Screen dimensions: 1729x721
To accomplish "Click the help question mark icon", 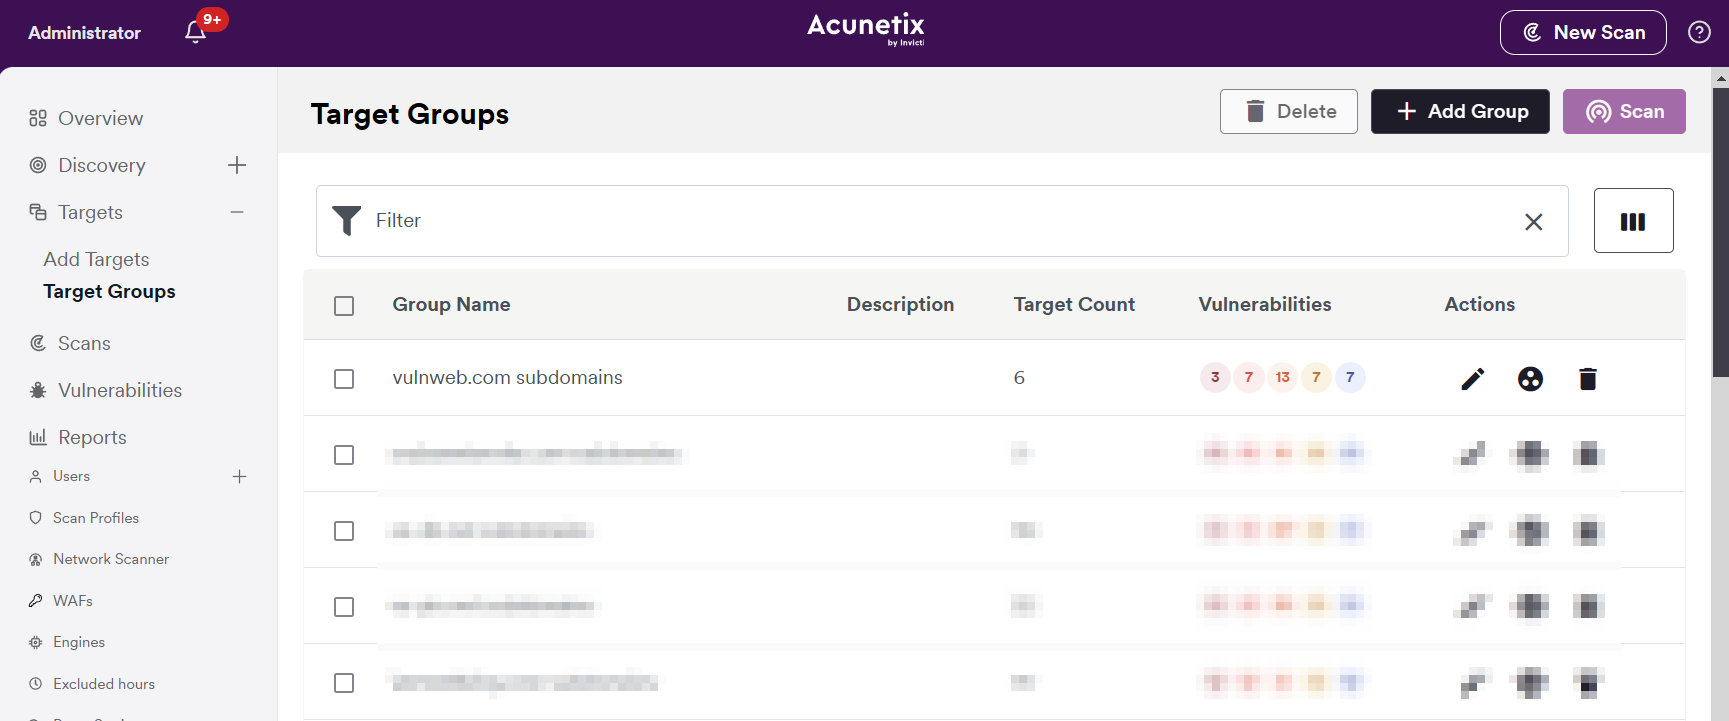I will point(1699,32).
